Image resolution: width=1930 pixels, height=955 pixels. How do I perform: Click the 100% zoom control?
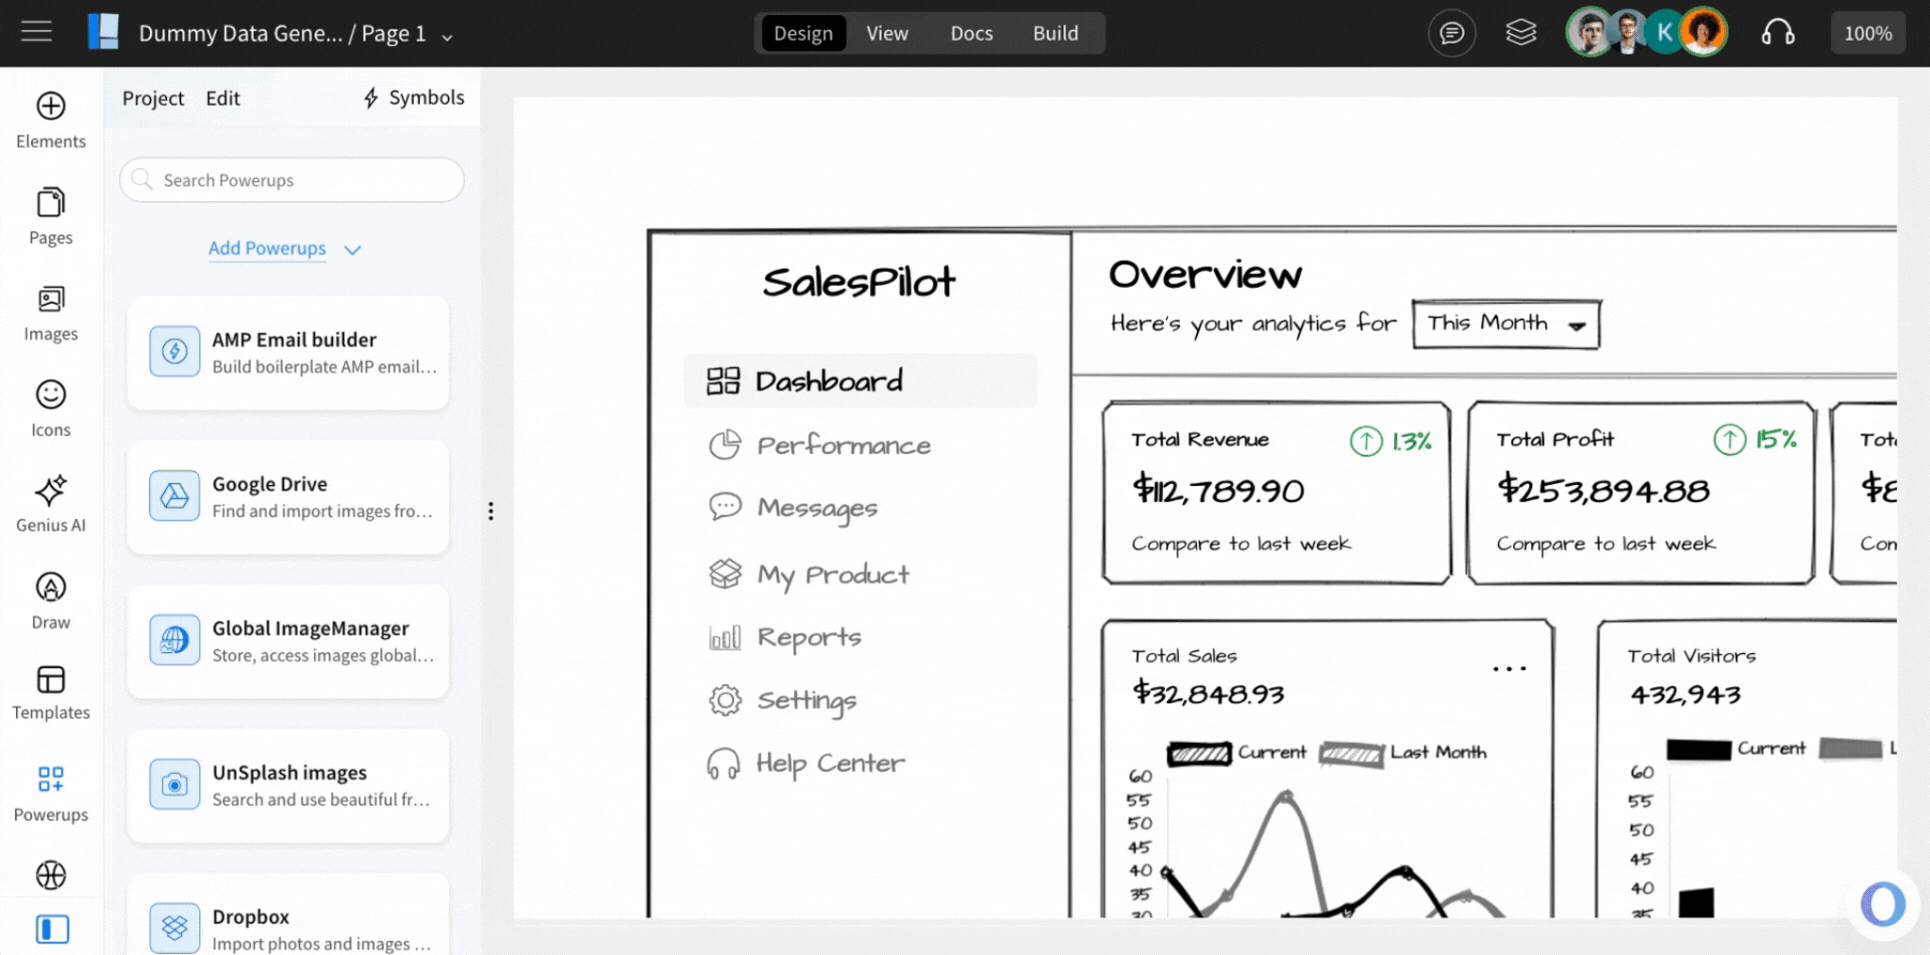coord(1867,32)
